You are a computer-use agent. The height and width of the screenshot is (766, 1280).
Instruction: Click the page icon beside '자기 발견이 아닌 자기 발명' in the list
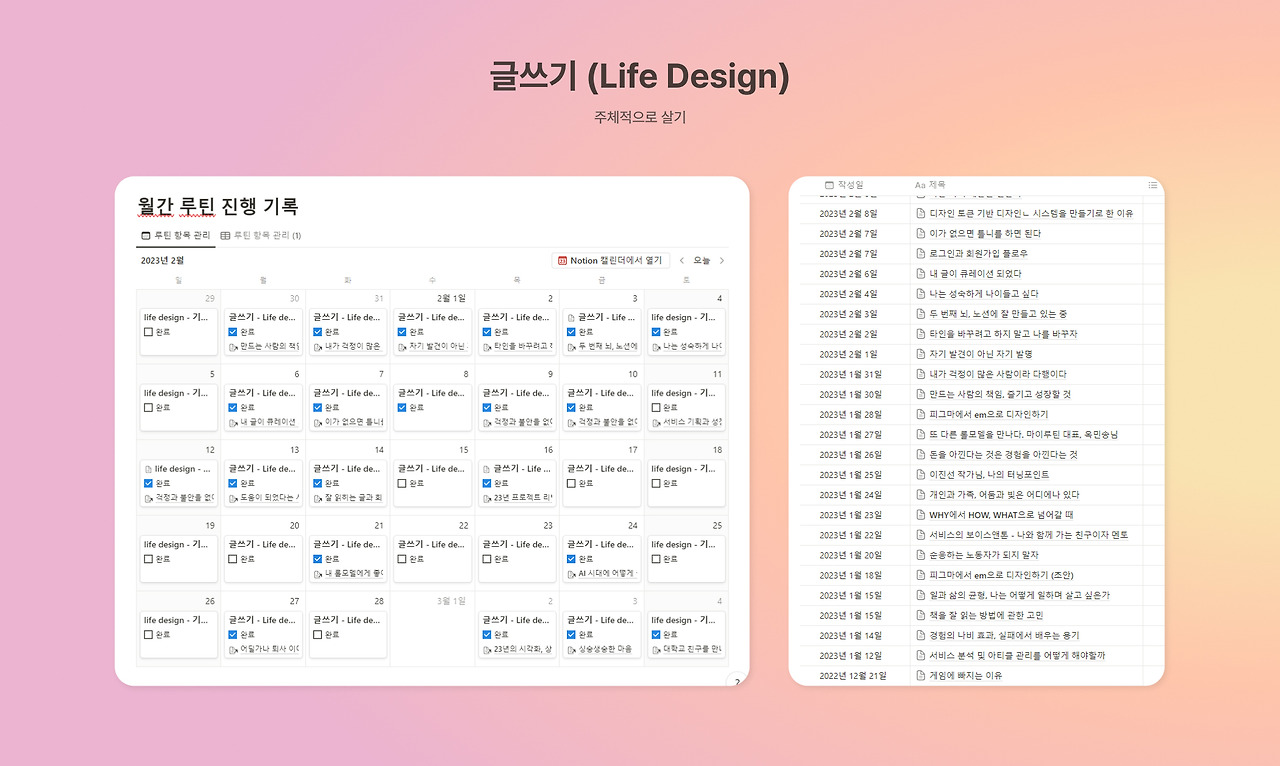(x=921, y=354)
